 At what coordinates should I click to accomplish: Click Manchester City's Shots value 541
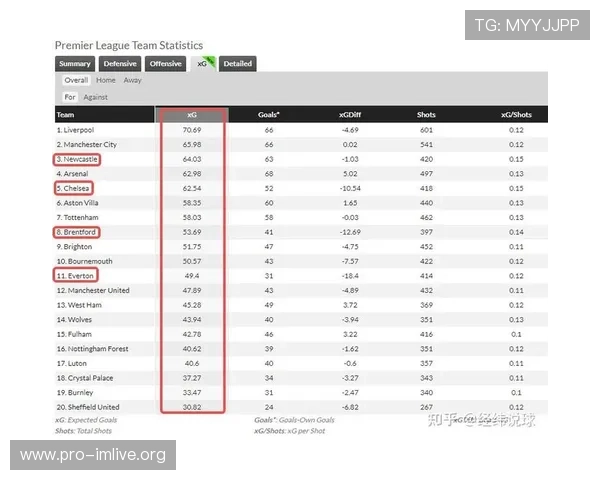coord(426,145)
